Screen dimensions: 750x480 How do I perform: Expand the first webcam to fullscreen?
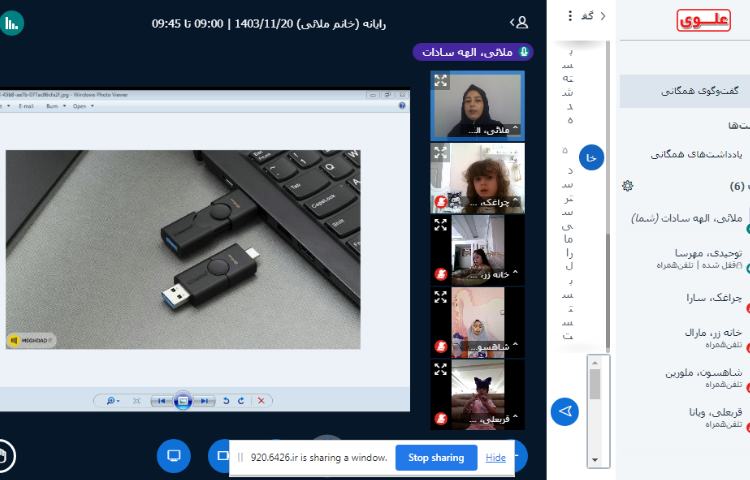tap(440, 80)
